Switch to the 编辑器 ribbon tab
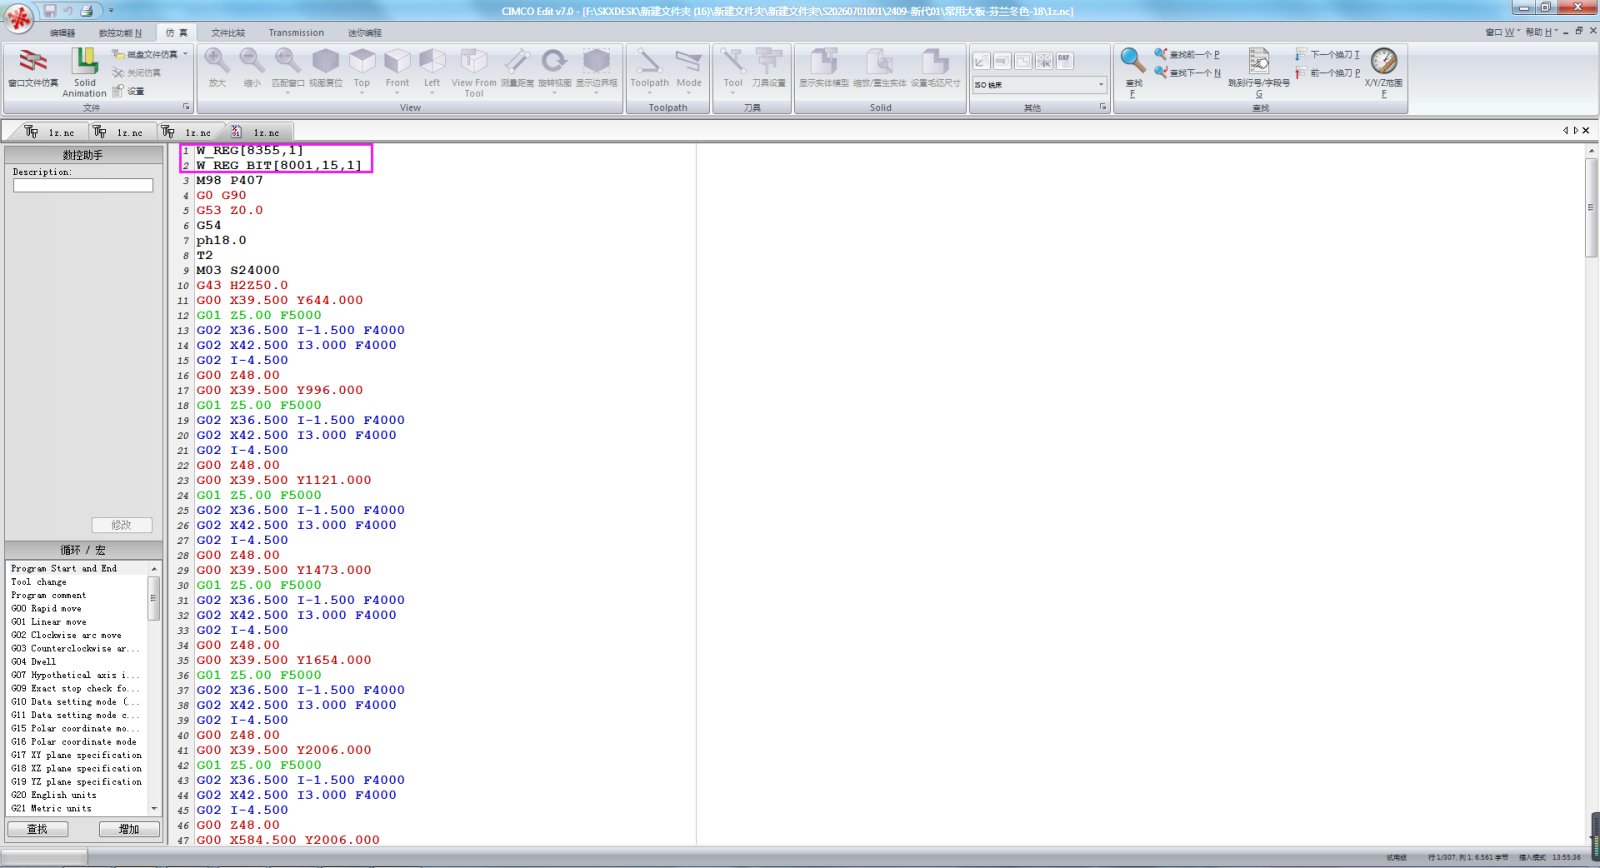This screenshot has height=868, width=1600. click(63, 33)
